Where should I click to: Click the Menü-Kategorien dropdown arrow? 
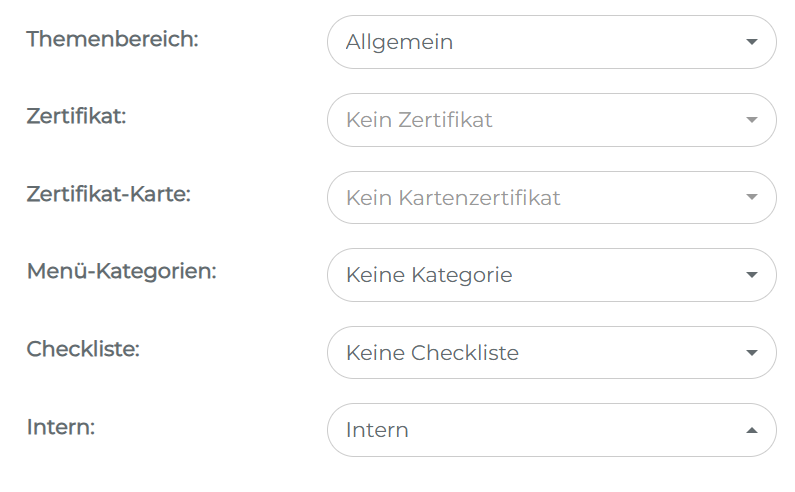[752, 275]
